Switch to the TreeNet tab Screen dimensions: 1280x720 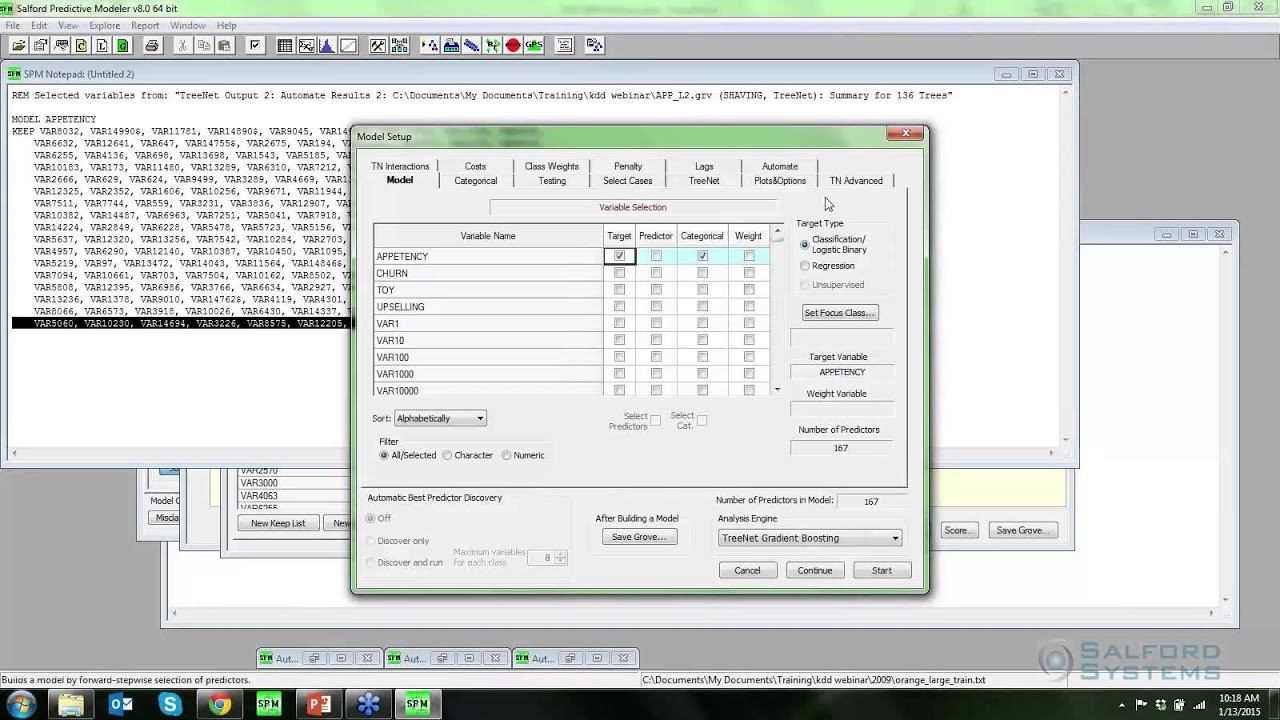pos(704,181)
